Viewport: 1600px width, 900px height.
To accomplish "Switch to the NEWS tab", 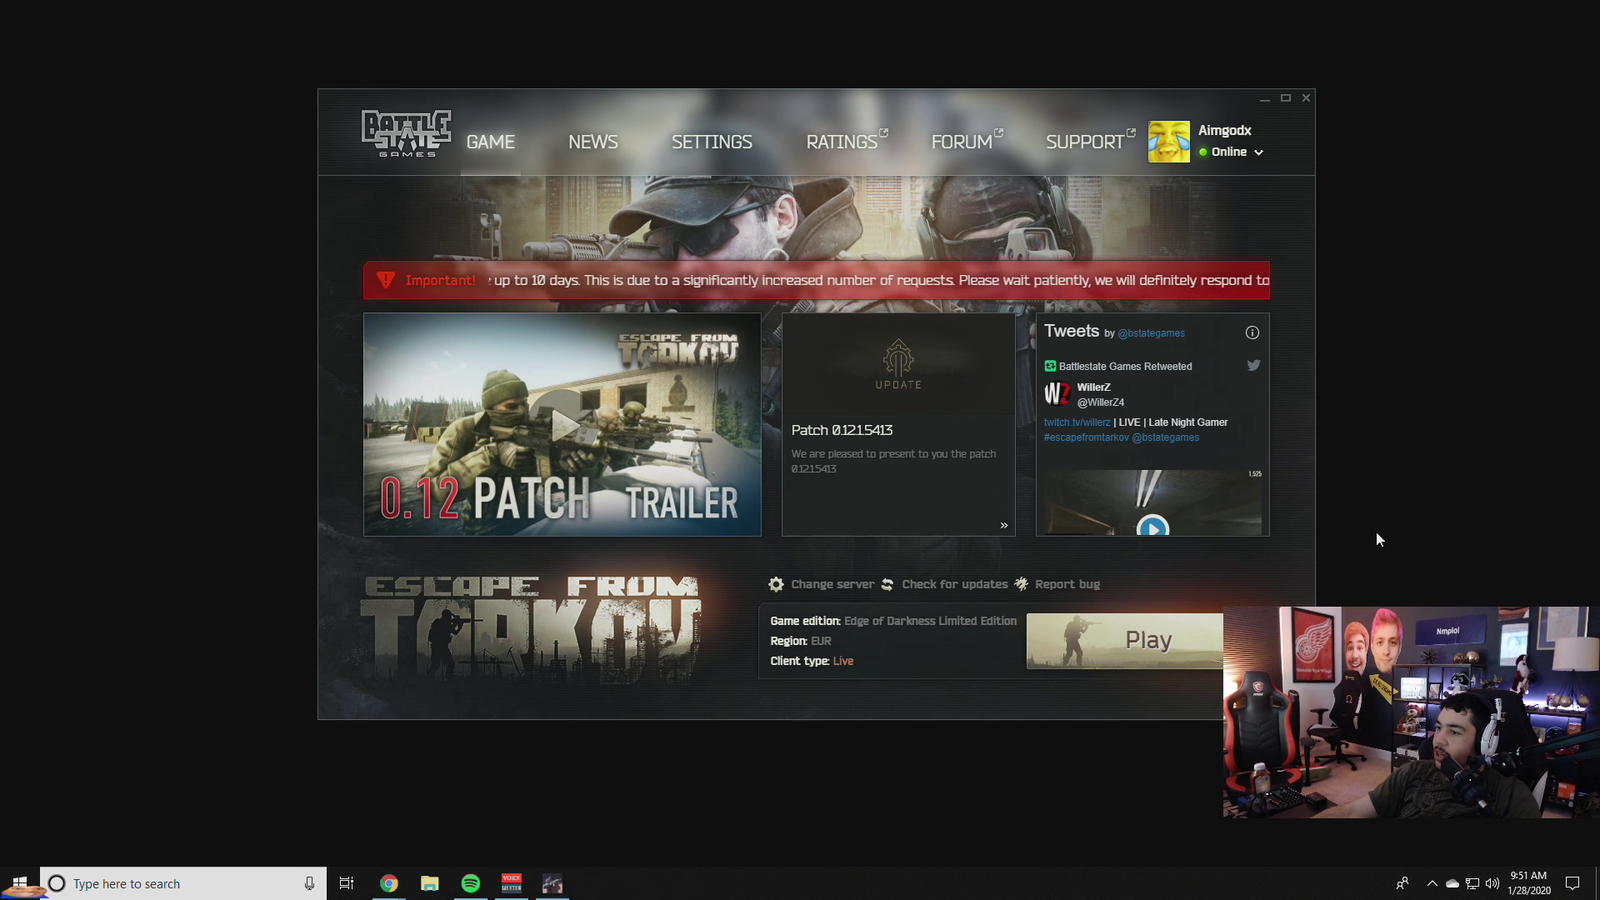I will (593, 142).
